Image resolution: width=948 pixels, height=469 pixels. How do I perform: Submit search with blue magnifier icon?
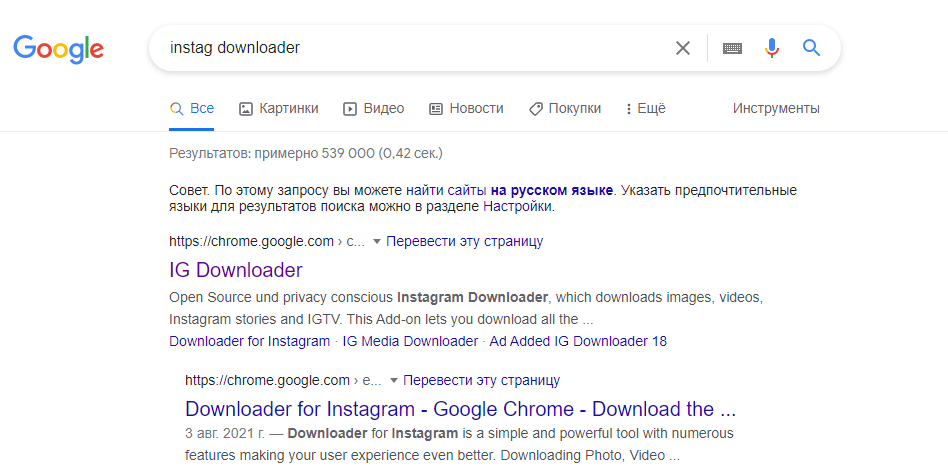click(811, 48)
